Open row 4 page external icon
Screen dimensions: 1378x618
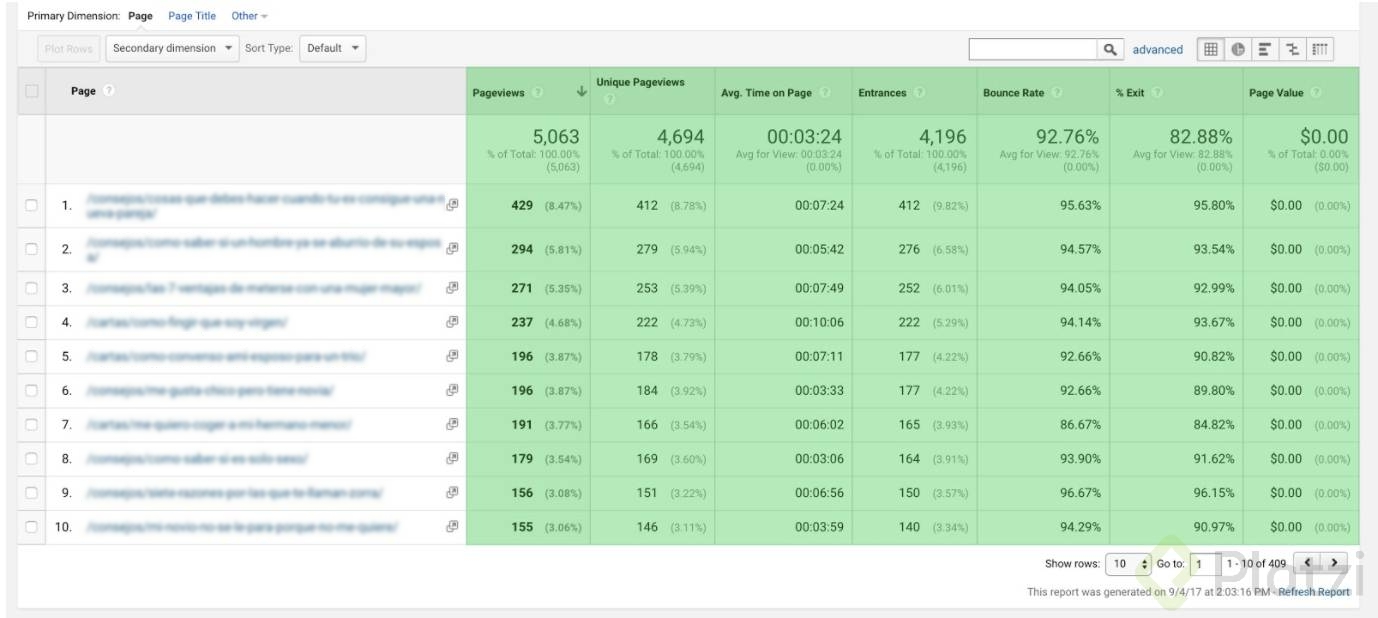(452, 322)
